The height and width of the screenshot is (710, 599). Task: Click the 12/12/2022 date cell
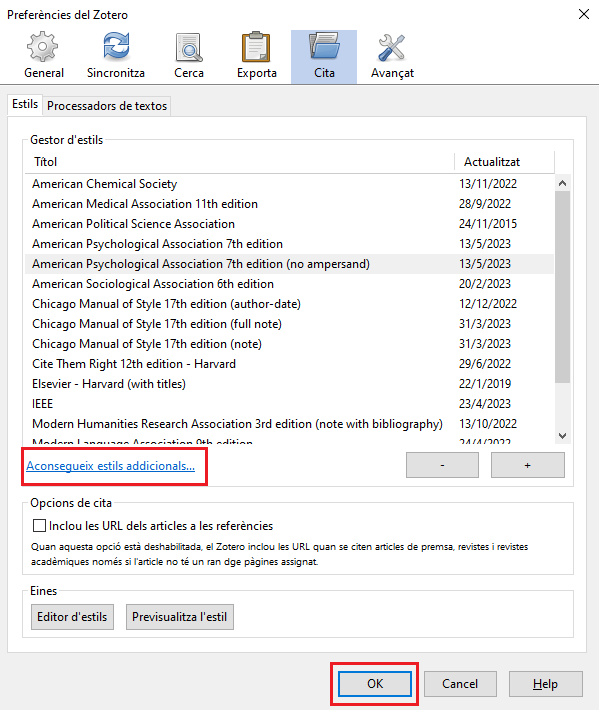pyautogui.click(x=488, y=304)
